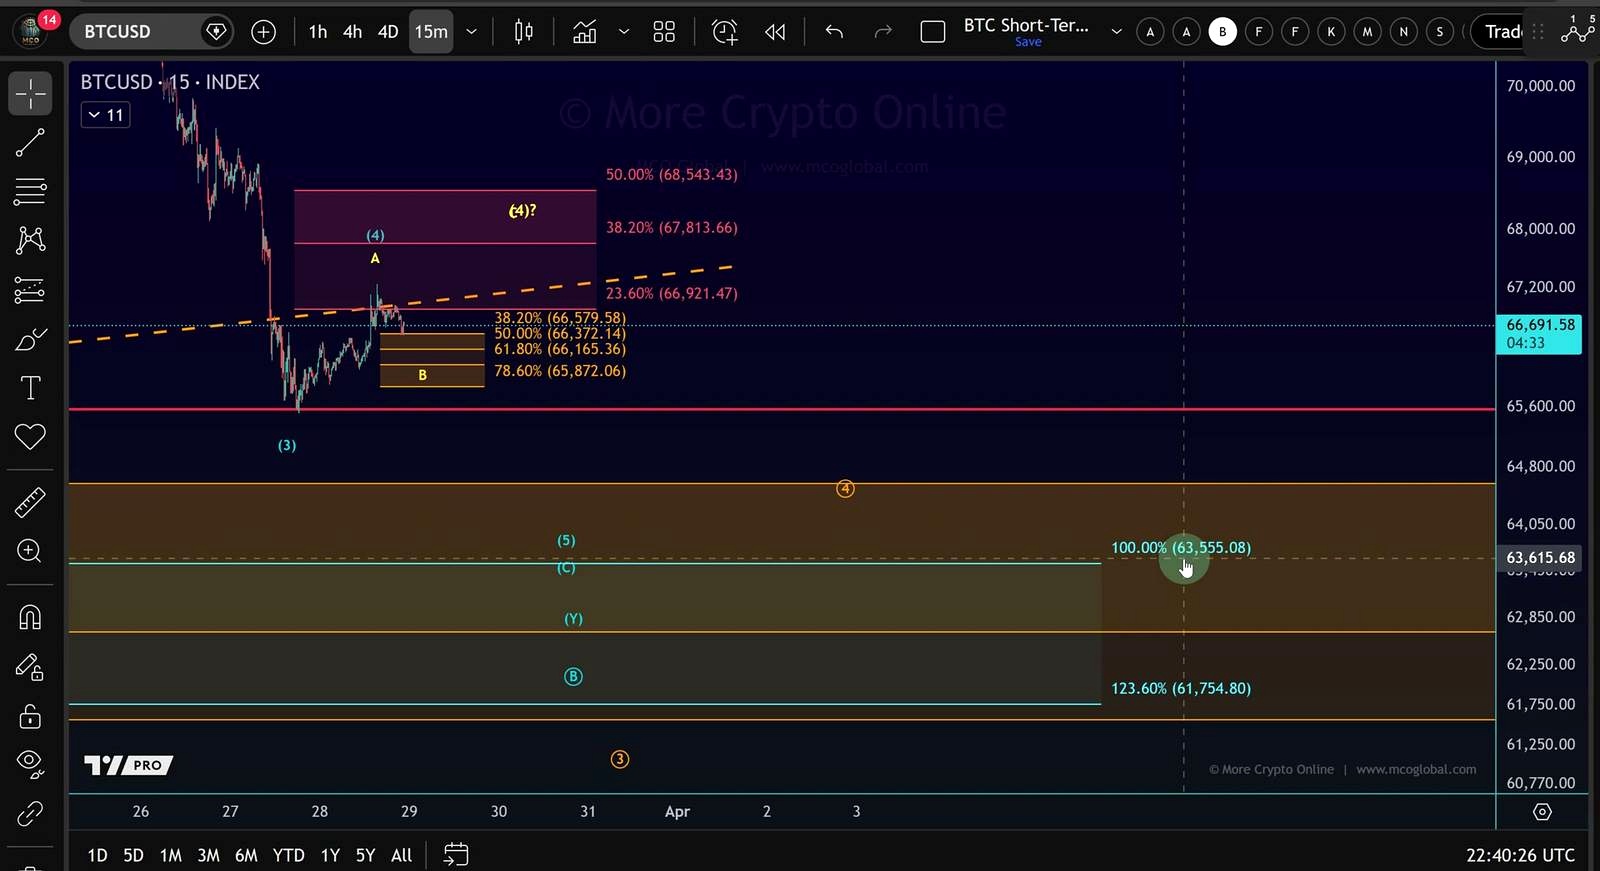Viewport: 1600px width, 871px height.
Task: Switch to layout S
Action: click(1440, 32)
